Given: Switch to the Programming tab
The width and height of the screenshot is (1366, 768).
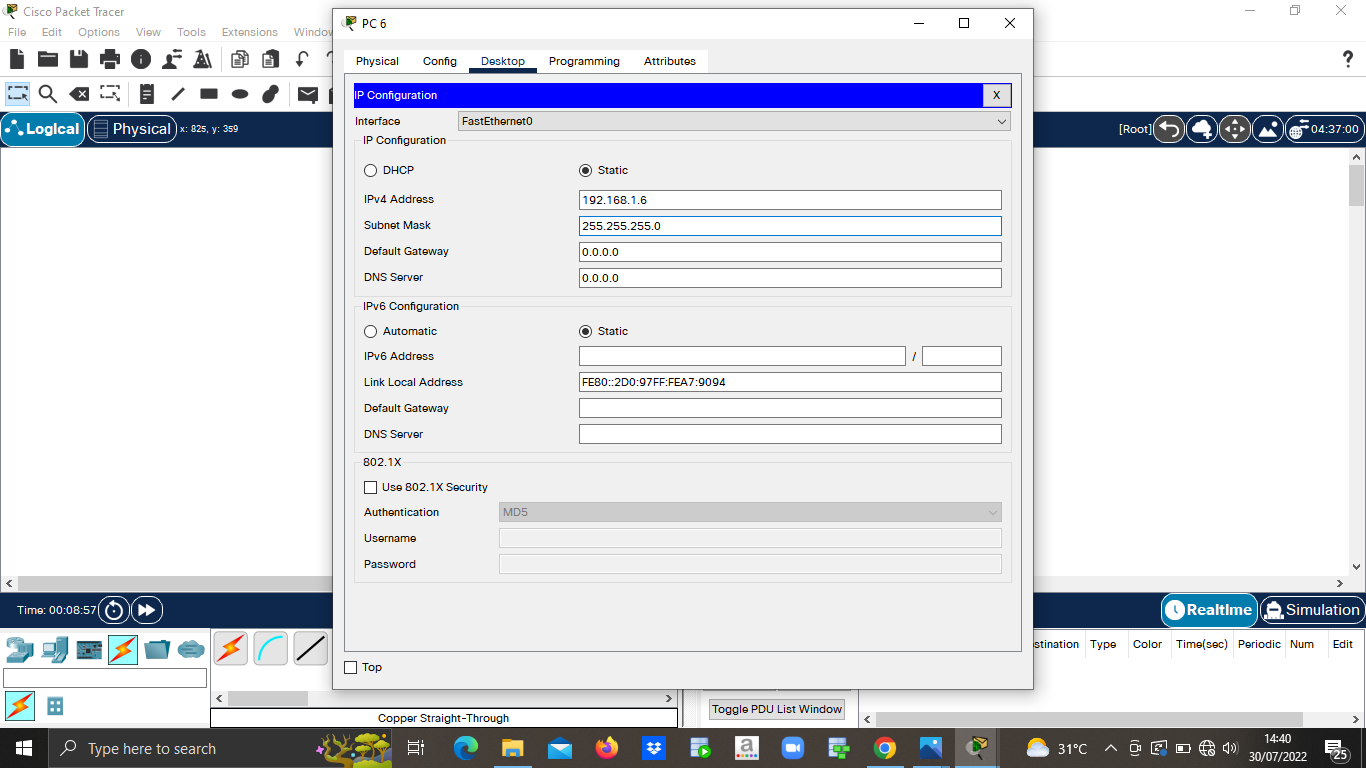Looking at the screenshot, I should pyautogui.click(x=584, y=61).
